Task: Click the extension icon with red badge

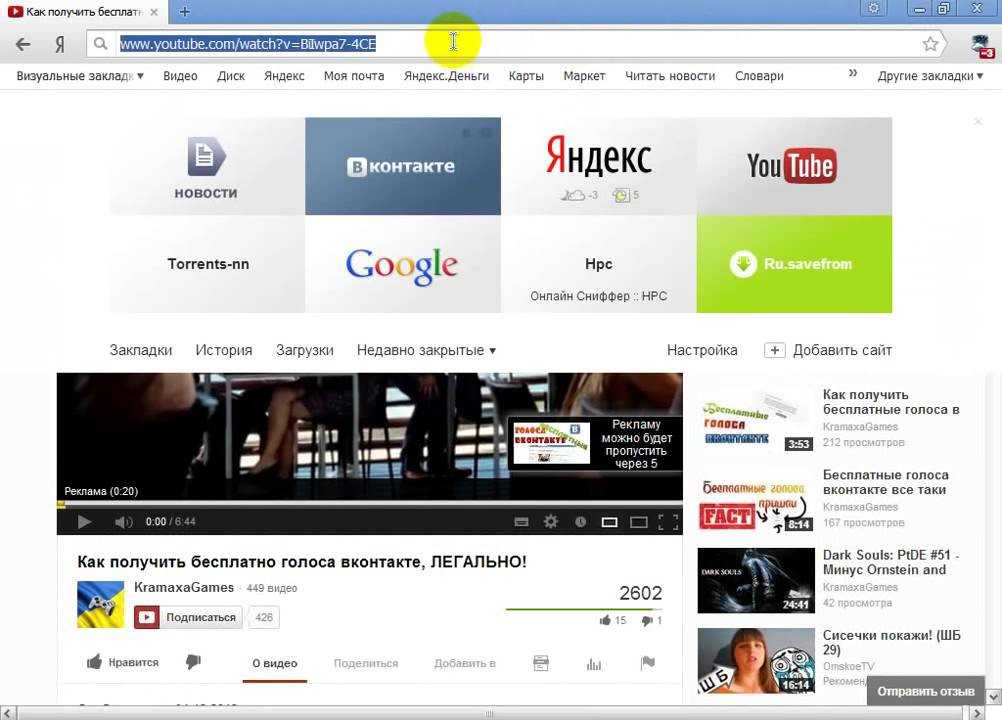Action: pos(981,47)
